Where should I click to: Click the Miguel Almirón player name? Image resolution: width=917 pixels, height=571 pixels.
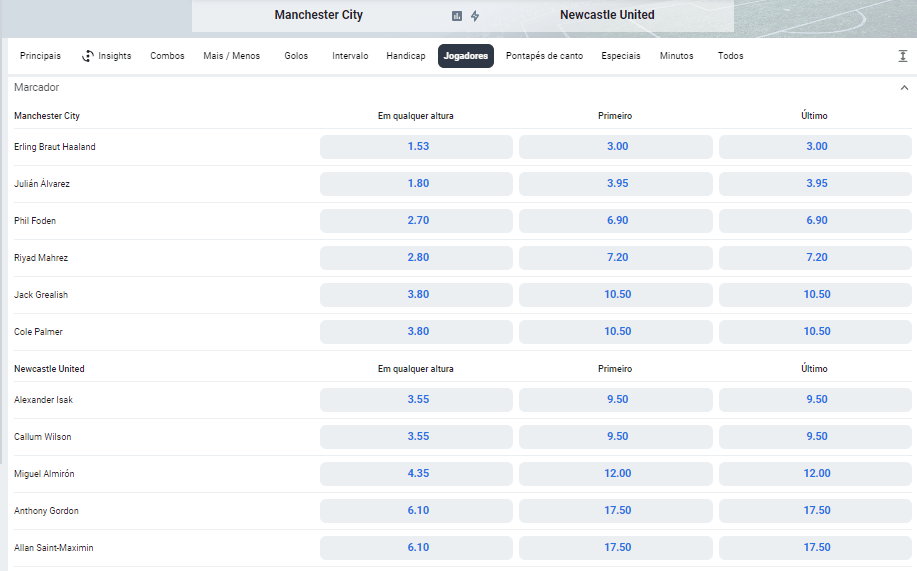(x=44, y=474)
